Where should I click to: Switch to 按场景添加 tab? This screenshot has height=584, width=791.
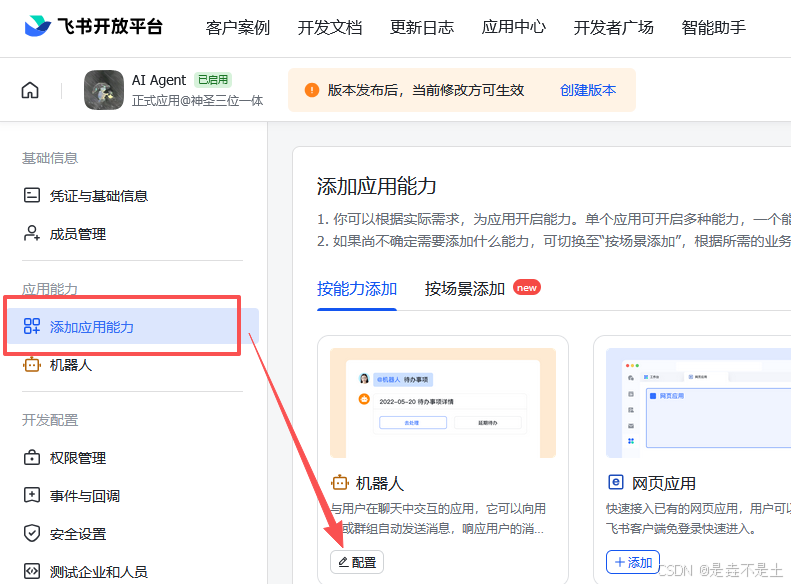tap(465, 288)
